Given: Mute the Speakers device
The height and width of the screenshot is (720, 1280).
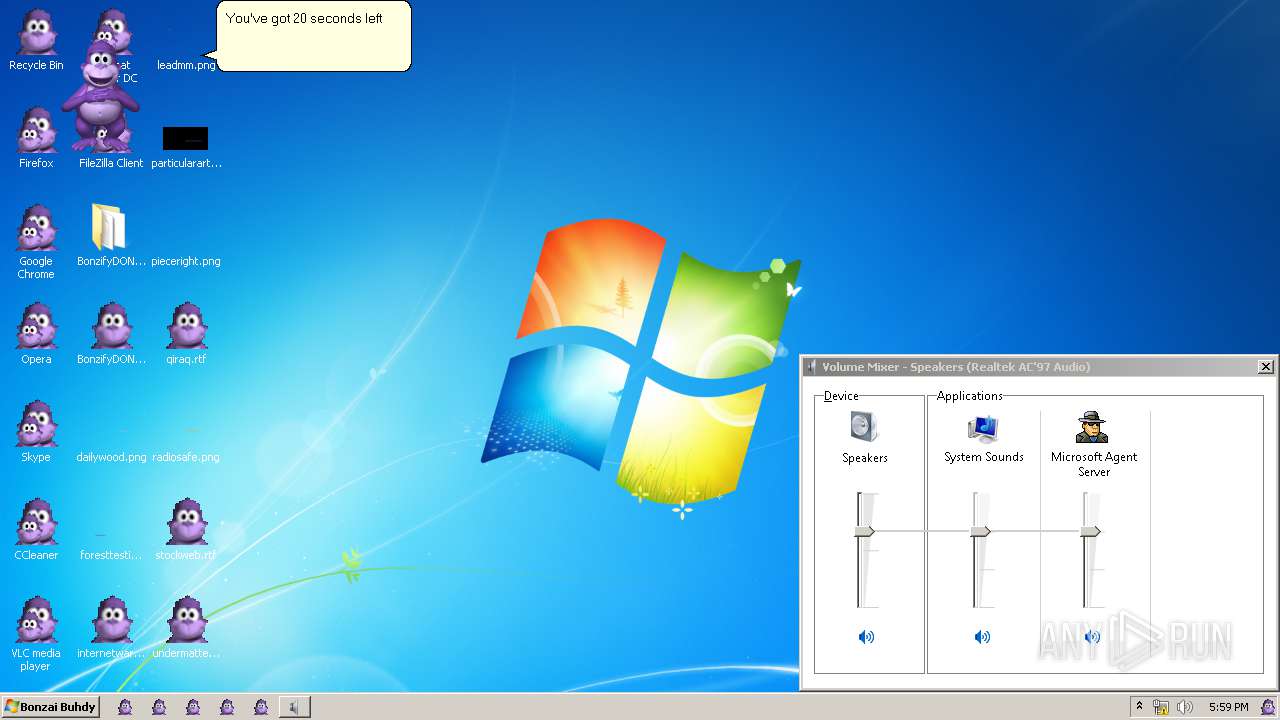Looking at the screenshot, I should (866, 637).
